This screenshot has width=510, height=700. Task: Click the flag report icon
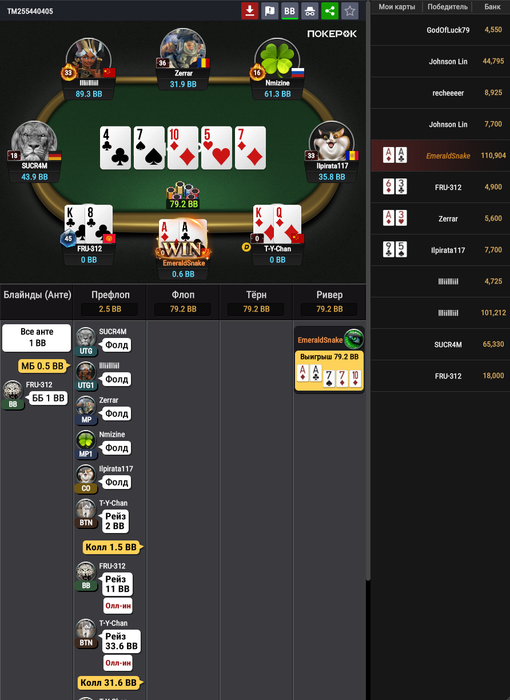coord(270,11)
